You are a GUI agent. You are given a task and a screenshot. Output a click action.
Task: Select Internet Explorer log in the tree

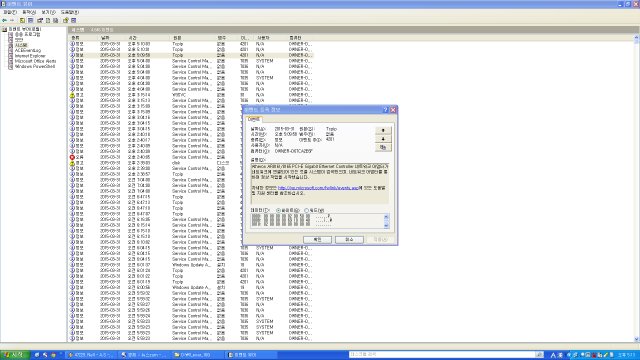(x=30, y=56)
